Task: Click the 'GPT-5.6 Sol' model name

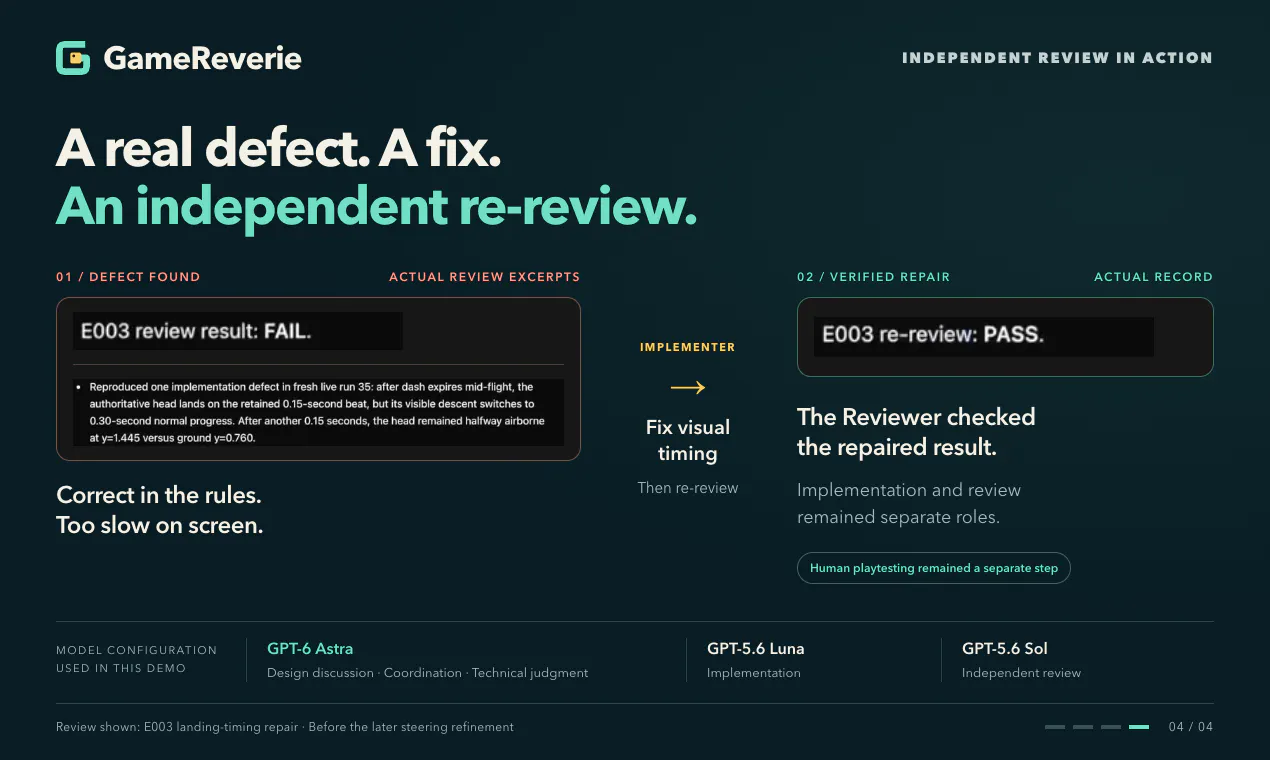Action: 1005,648
